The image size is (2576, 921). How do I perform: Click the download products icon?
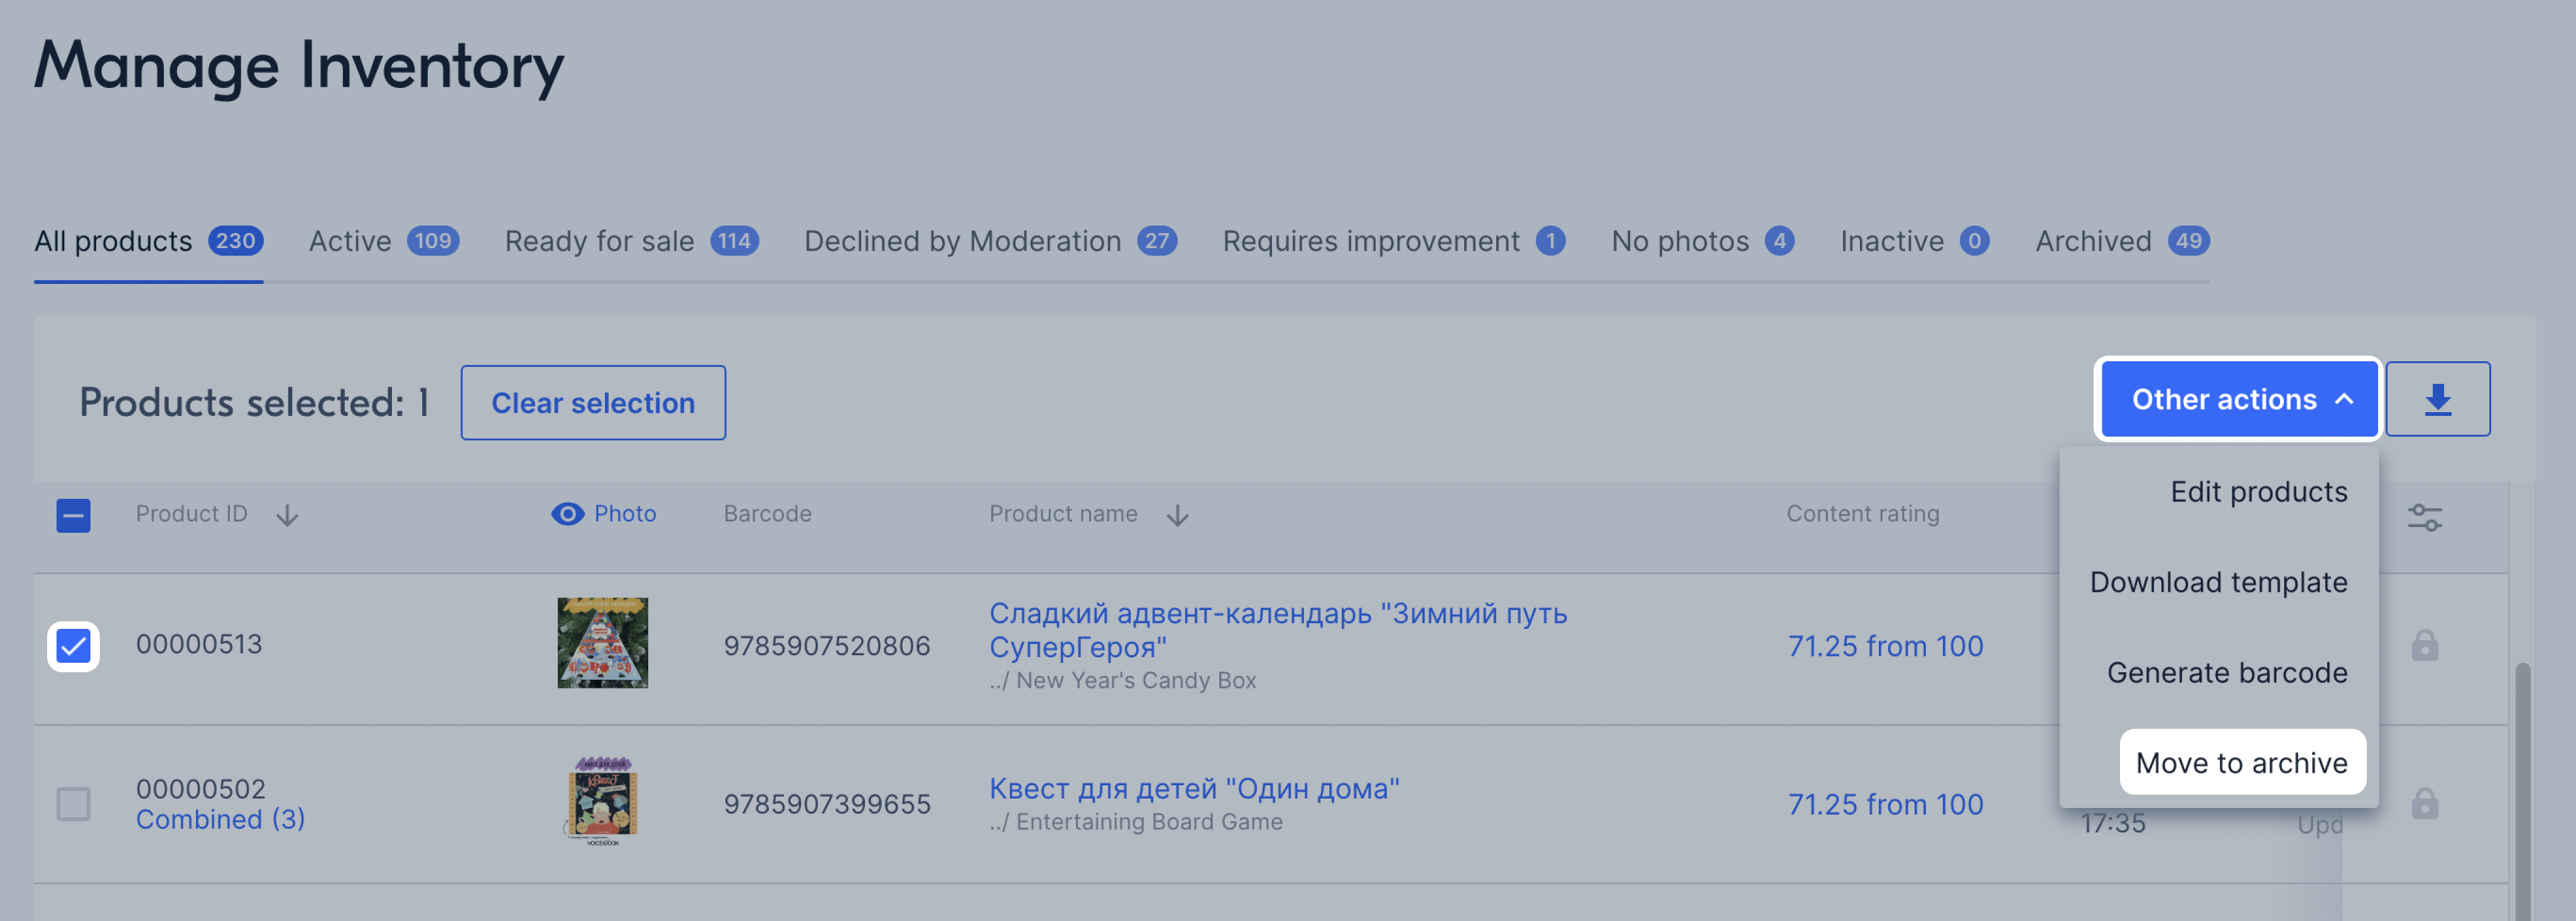point(2437,399)
